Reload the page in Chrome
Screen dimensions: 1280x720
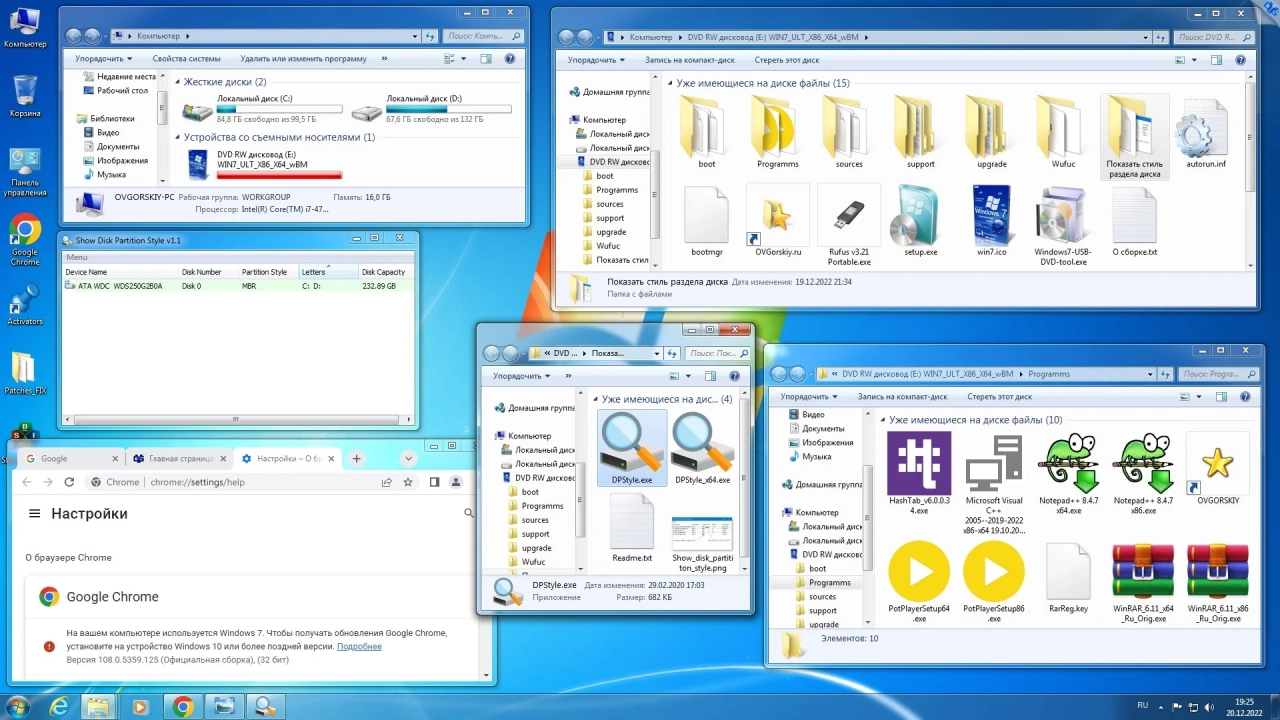coord(69,482)
